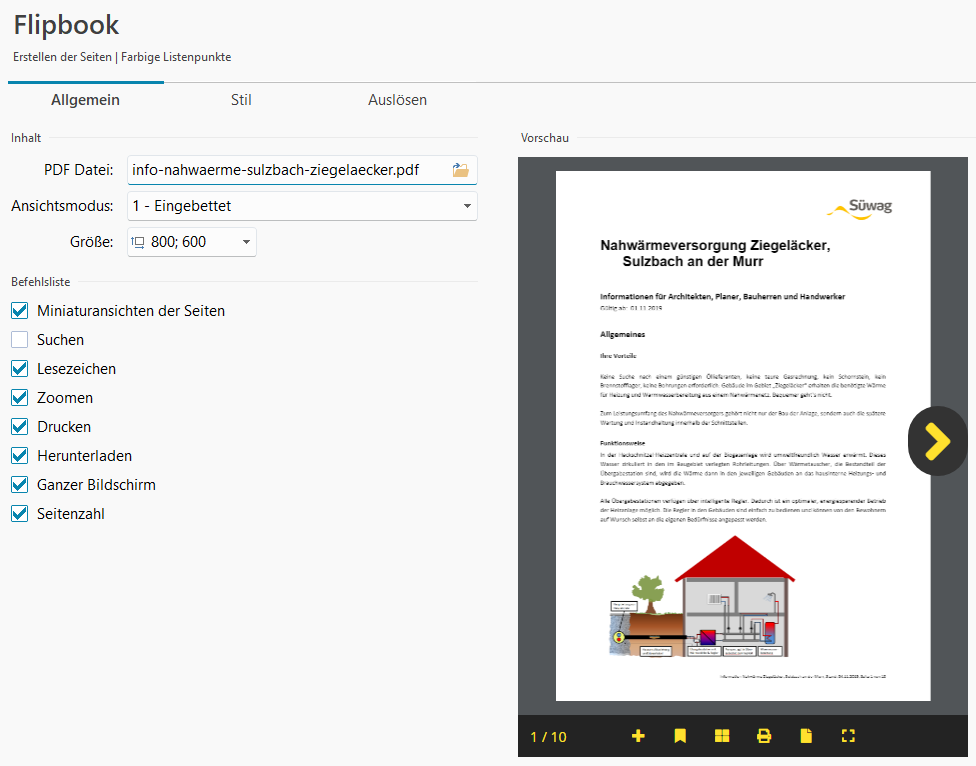The width and height of the screenshot is (976, 766).
Task: Uncheck the Ganzer Bildschirm checkbox
Action: tap(20, 485)
